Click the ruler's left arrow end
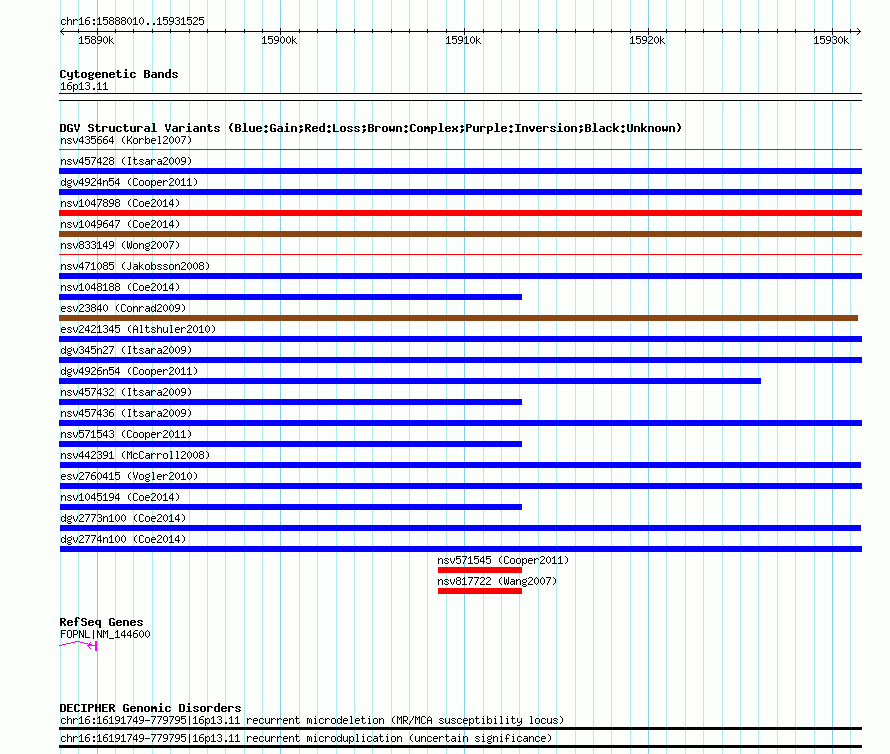Viewport: 890px width, 754px height. pos(62,32)
